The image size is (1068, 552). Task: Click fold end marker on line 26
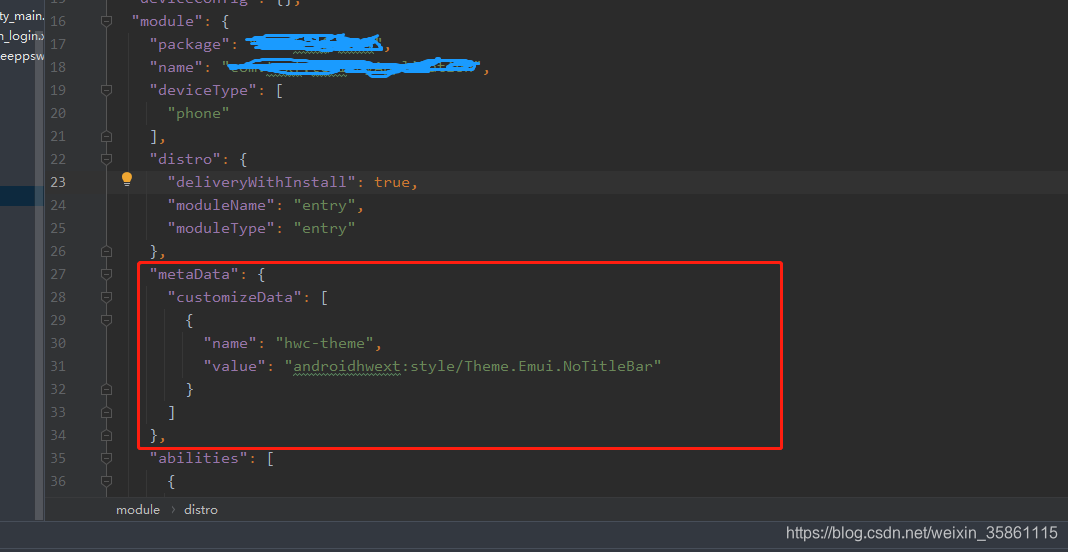(x=106, y=251)
